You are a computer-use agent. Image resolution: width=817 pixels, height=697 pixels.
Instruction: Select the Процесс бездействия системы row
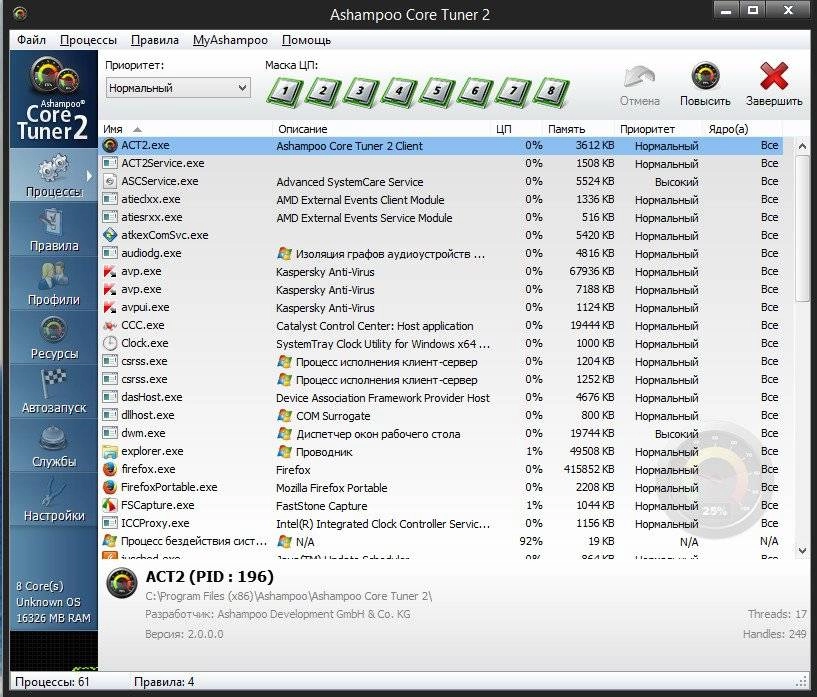tap(441, 541)
